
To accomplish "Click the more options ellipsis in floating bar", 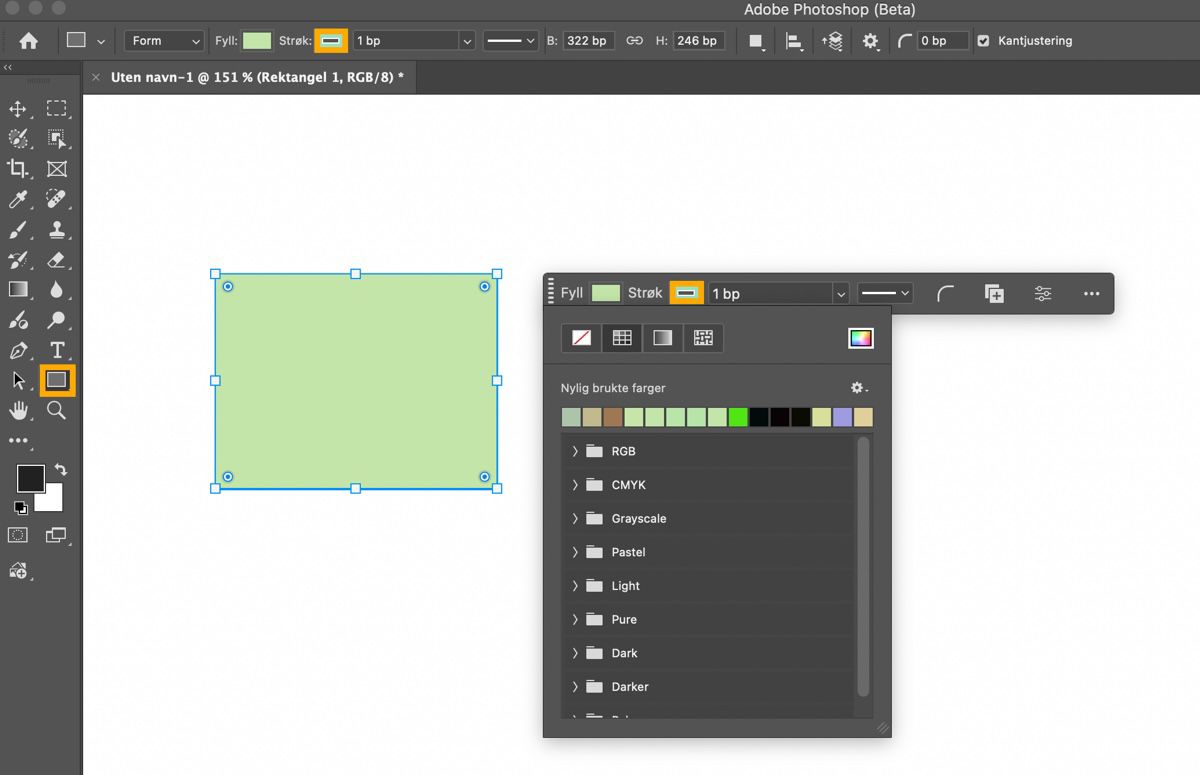I will (1091, 294).
